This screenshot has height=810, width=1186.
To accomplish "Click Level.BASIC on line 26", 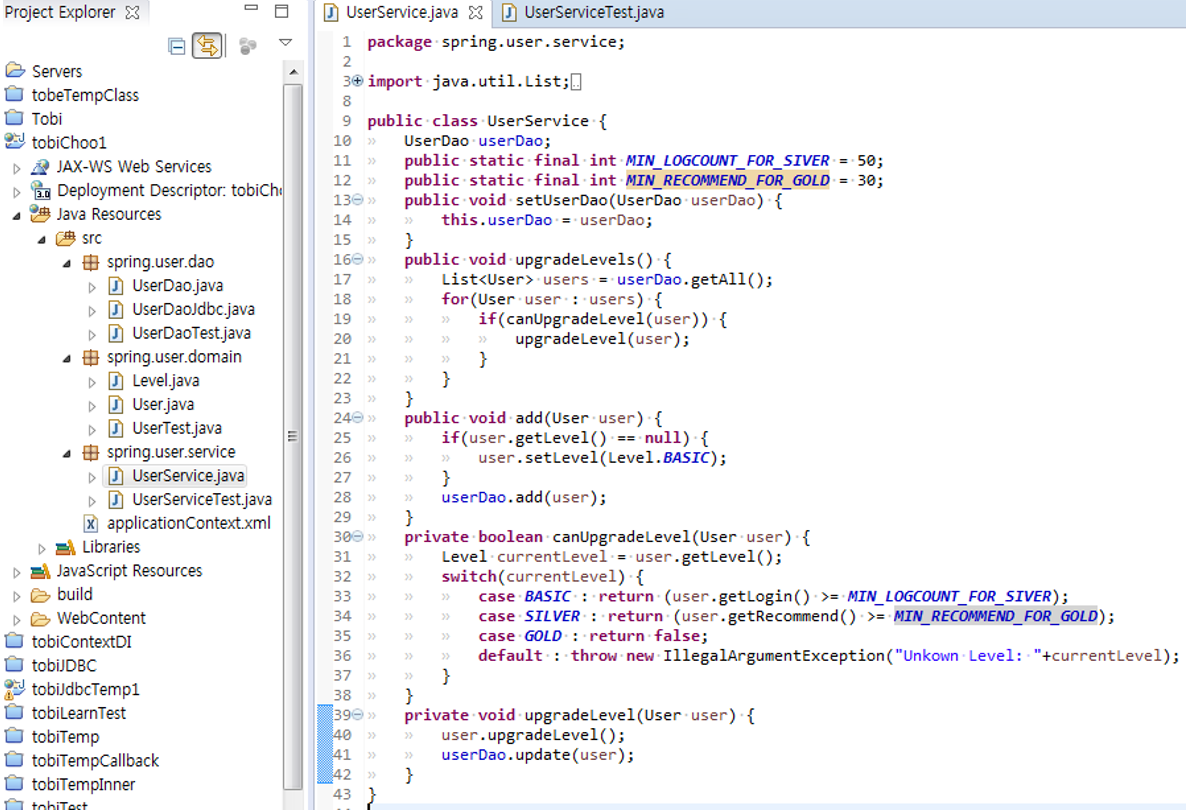I will (x=658, y=458).
